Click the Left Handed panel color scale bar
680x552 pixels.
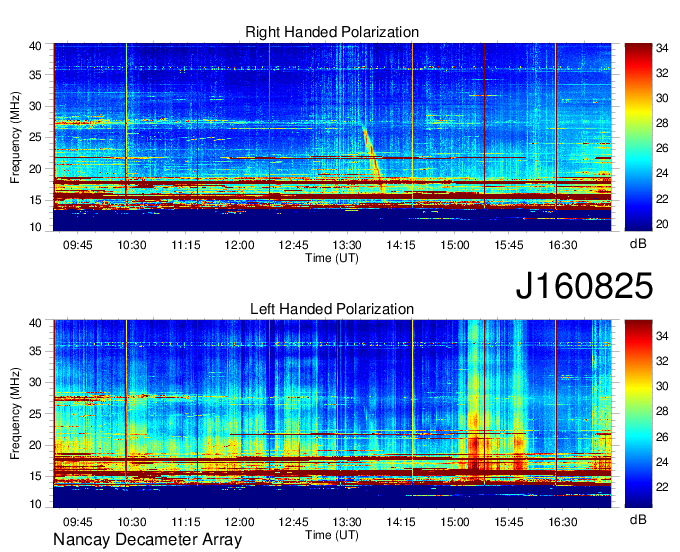[x=638, y=414]
